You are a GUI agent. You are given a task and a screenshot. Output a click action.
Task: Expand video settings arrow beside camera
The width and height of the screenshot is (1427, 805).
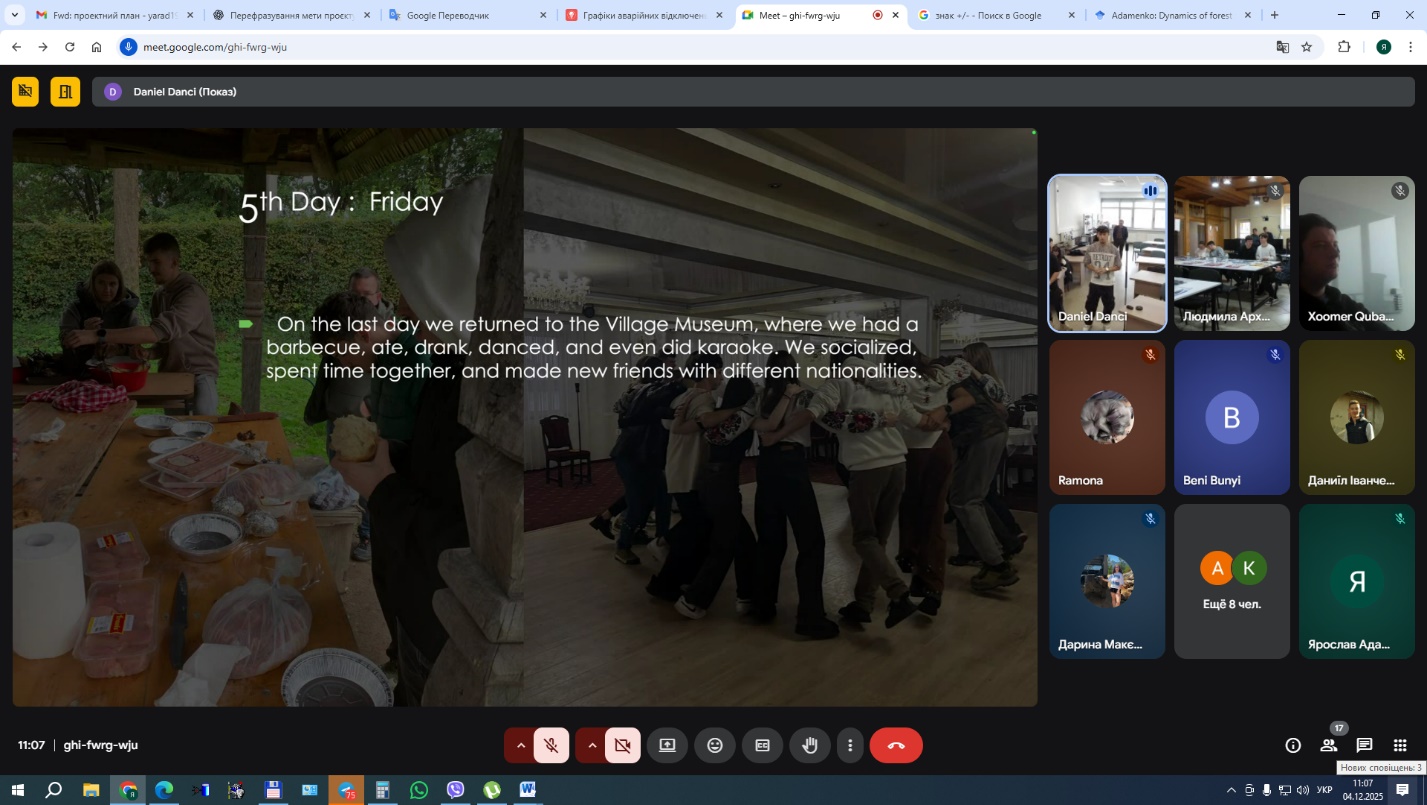pos(592,745)
